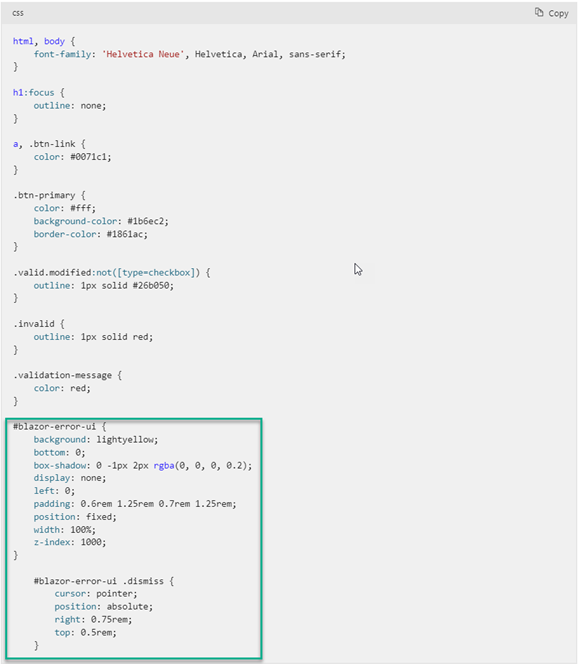Click the 'Helvetica Neue' font string
Screen dimensions: 578x664
[x=143, y=54]
